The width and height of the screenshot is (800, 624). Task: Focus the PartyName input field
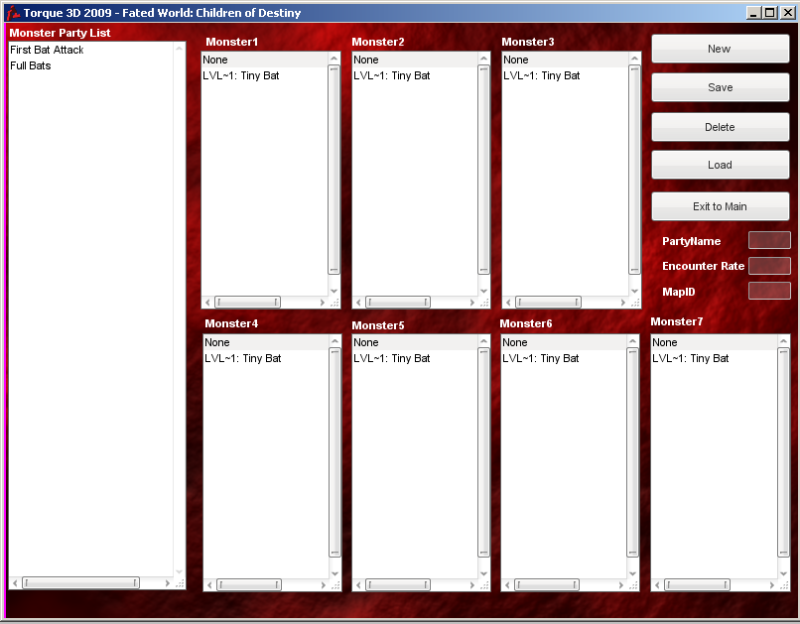click(x=769, y=241)
